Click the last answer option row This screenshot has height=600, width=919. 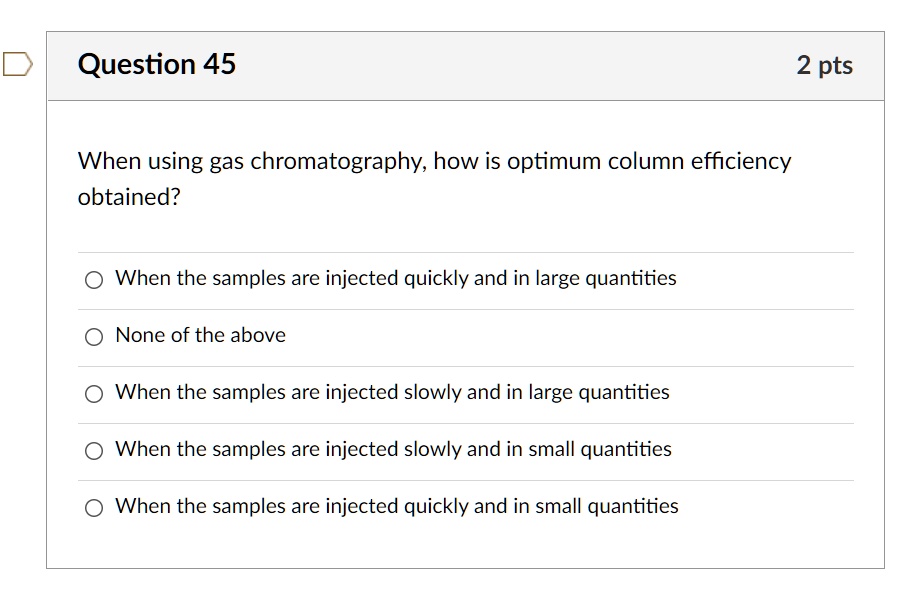click(x=396, y=506)
